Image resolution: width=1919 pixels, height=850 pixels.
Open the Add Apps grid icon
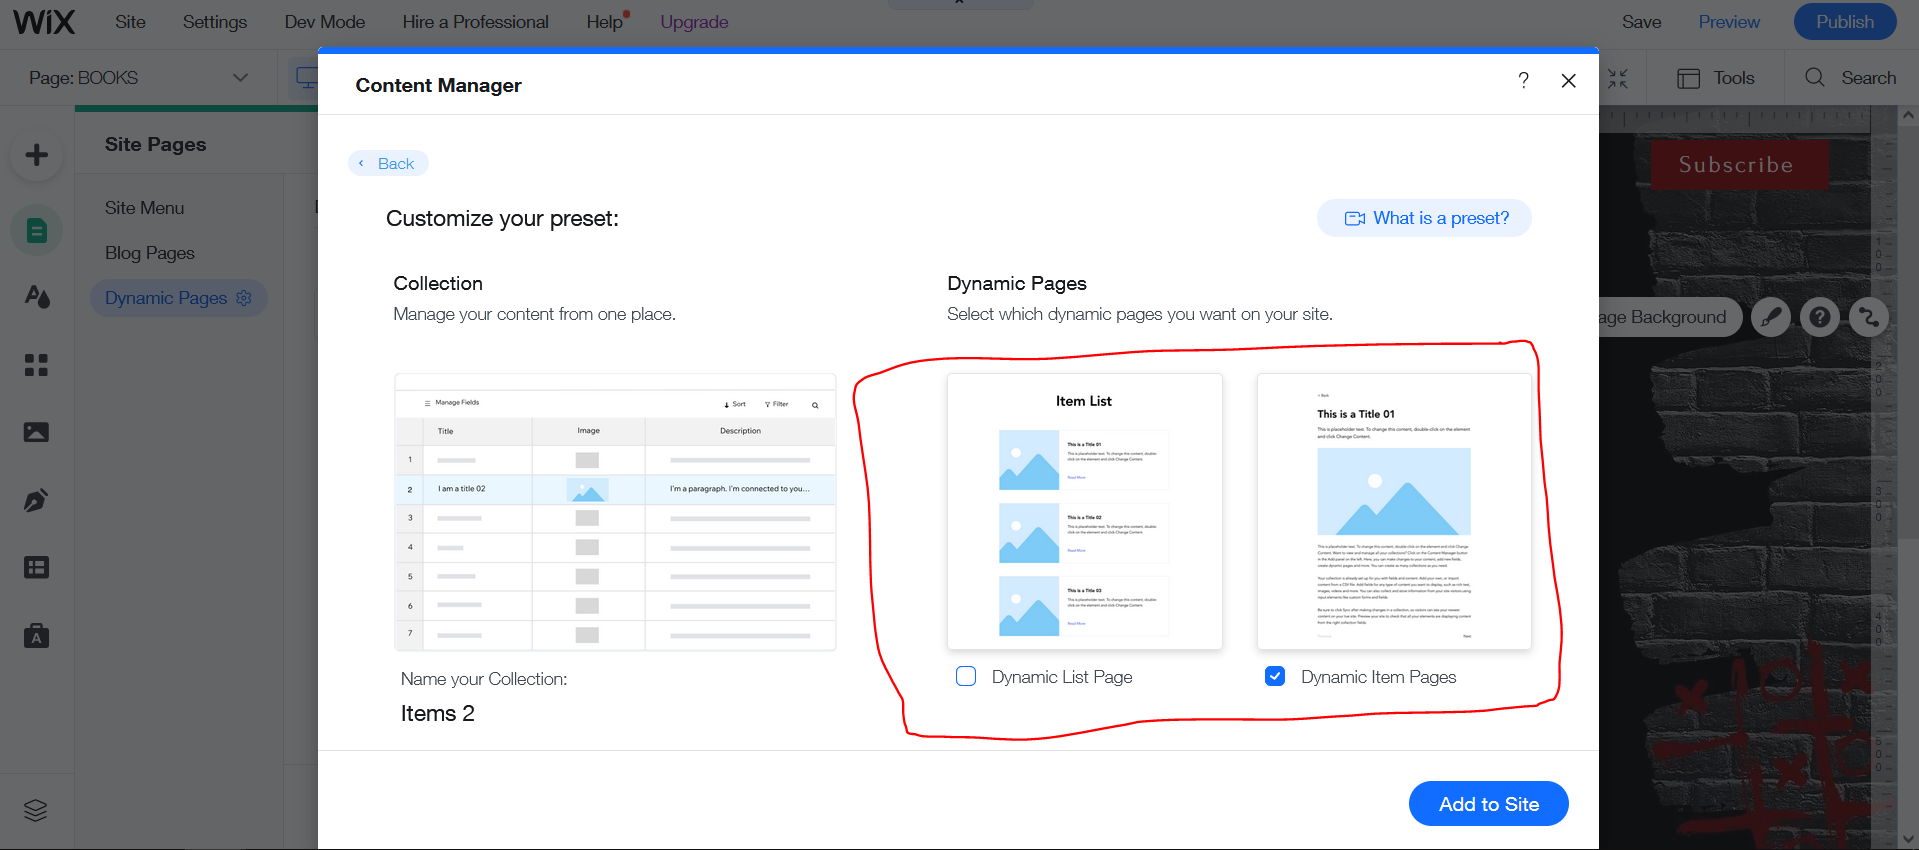pos(37,365)
